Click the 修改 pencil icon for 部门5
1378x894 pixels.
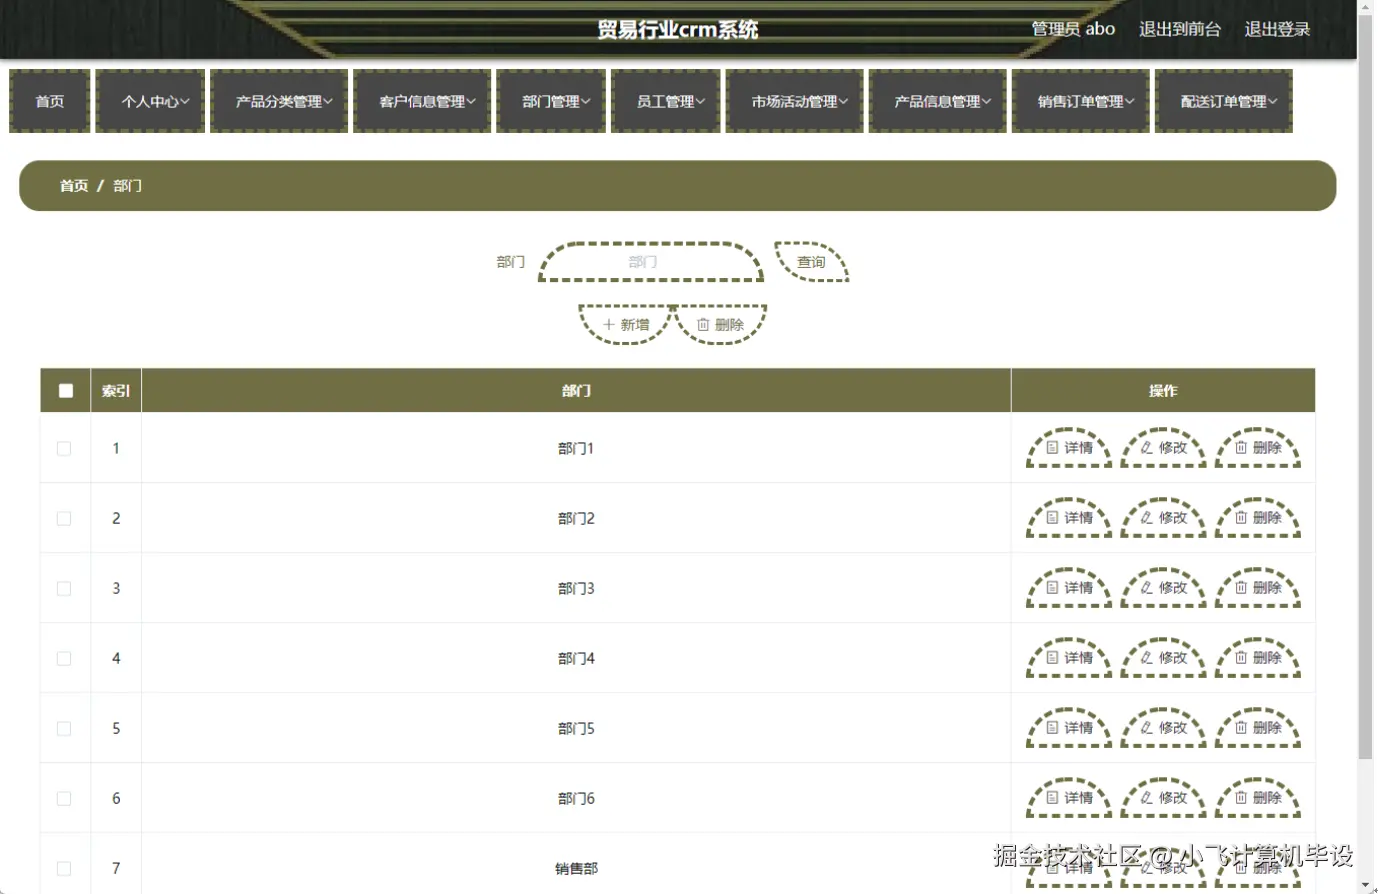(1147, 728)
